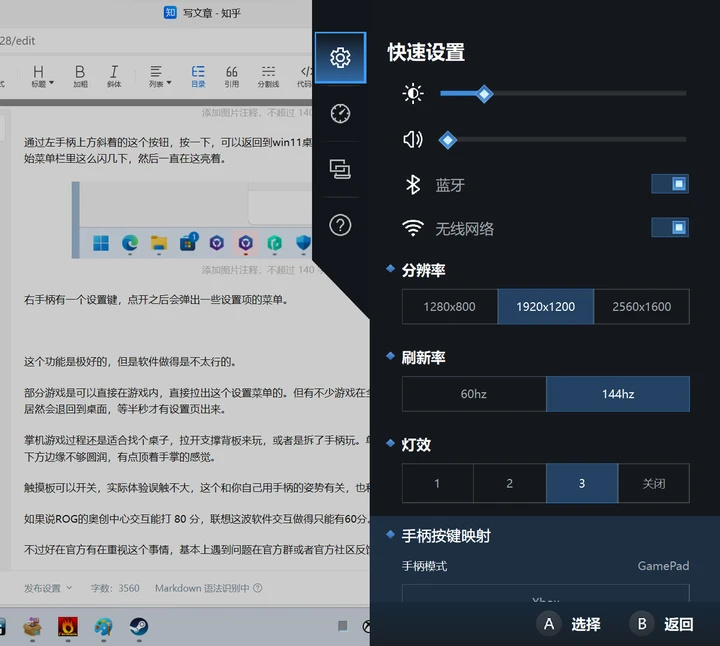Click the 刷新率 section label
Viewport: 720px width, 646px height.
click(x=423, y=357)
